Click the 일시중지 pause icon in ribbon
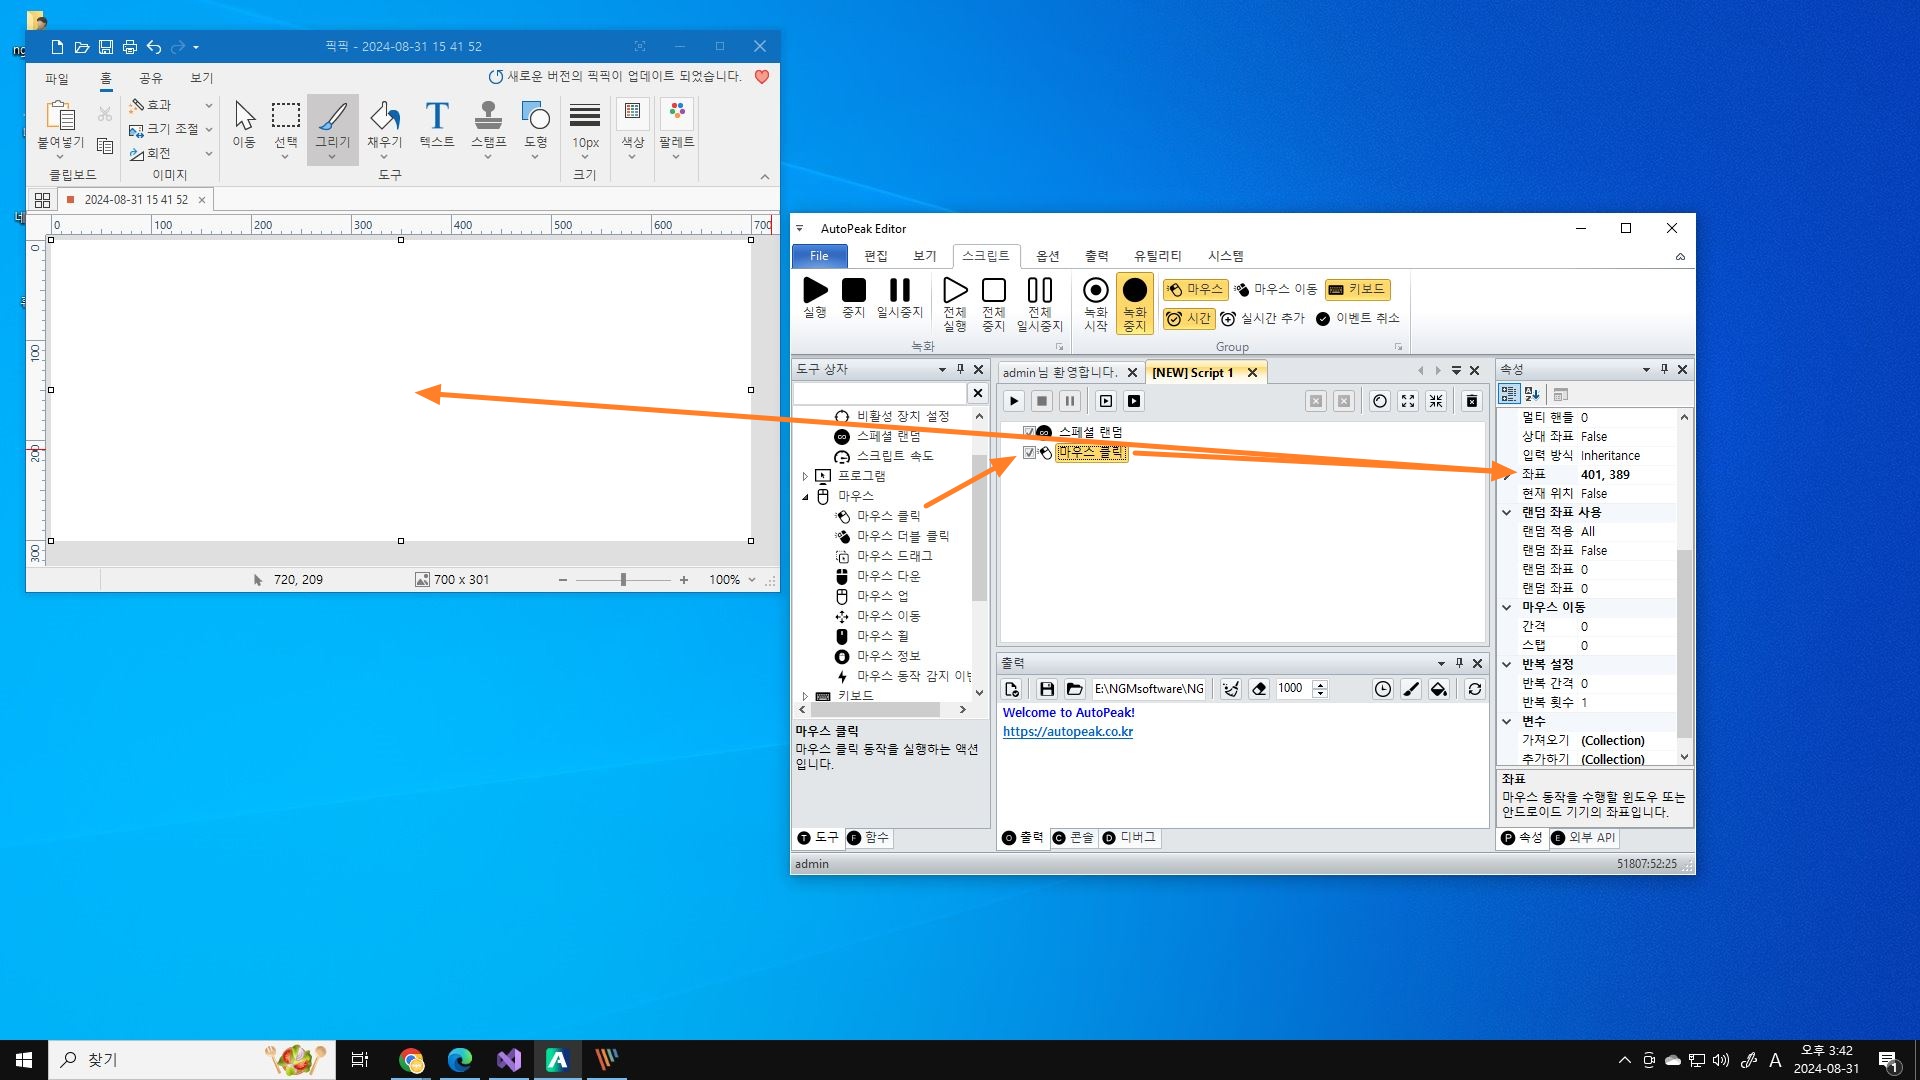Image resolution: width=1920 pixels, height=1080 pixels. pos(899,291)
